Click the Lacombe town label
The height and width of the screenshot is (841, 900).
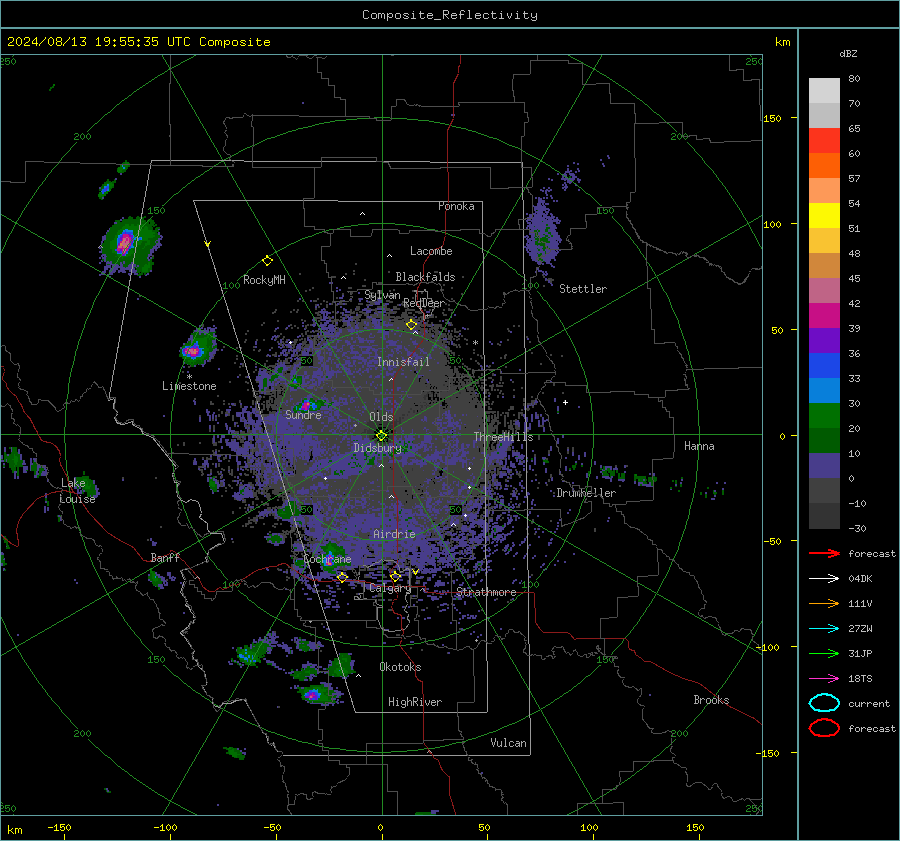coord(431,251)
